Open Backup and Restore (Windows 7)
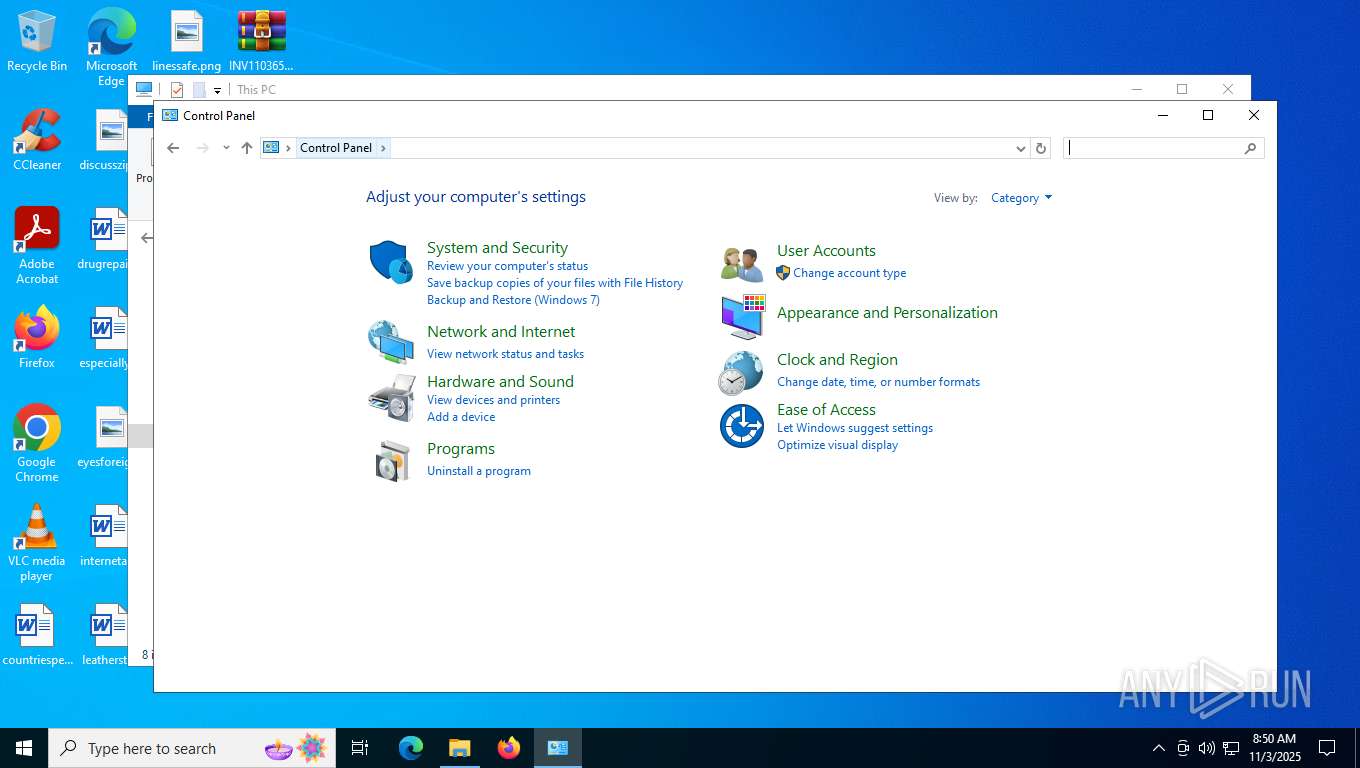1360x768 pixels. tap(513, 300)
